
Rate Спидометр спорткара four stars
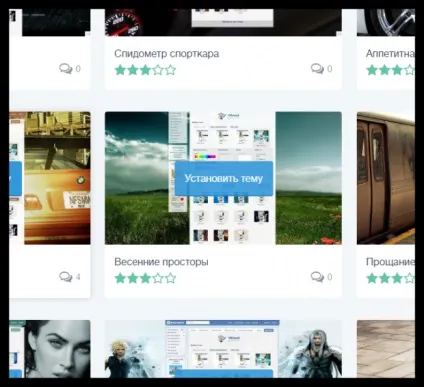158,70
